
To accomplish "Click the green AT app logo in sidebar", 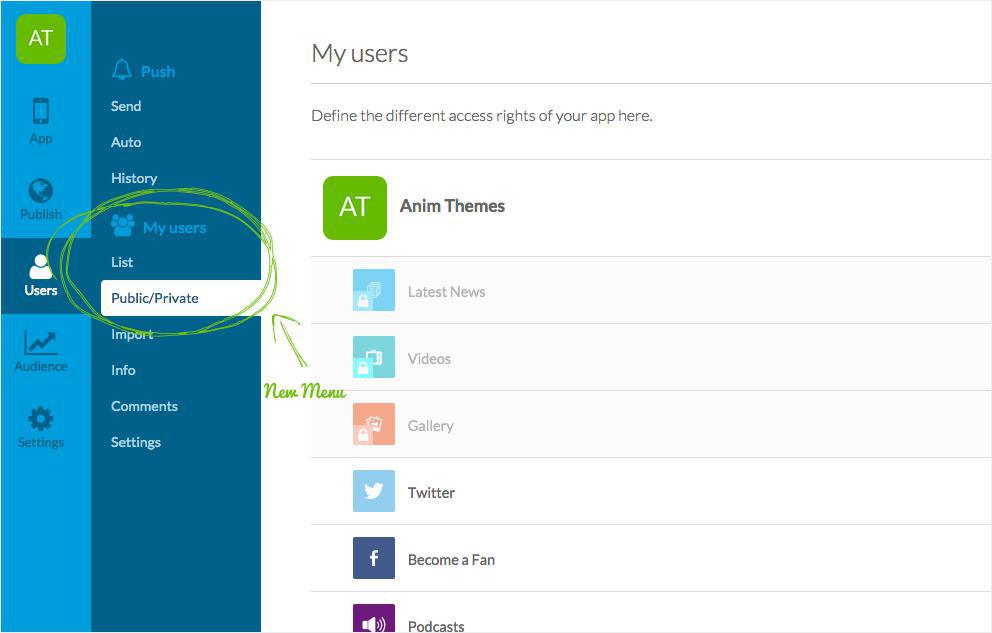I will tap(41, 39).
